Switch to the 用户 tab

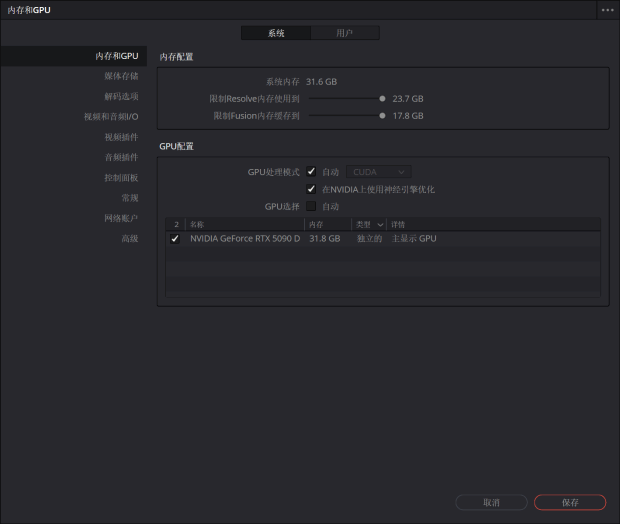pyautogui.click(x=345, y=33)
